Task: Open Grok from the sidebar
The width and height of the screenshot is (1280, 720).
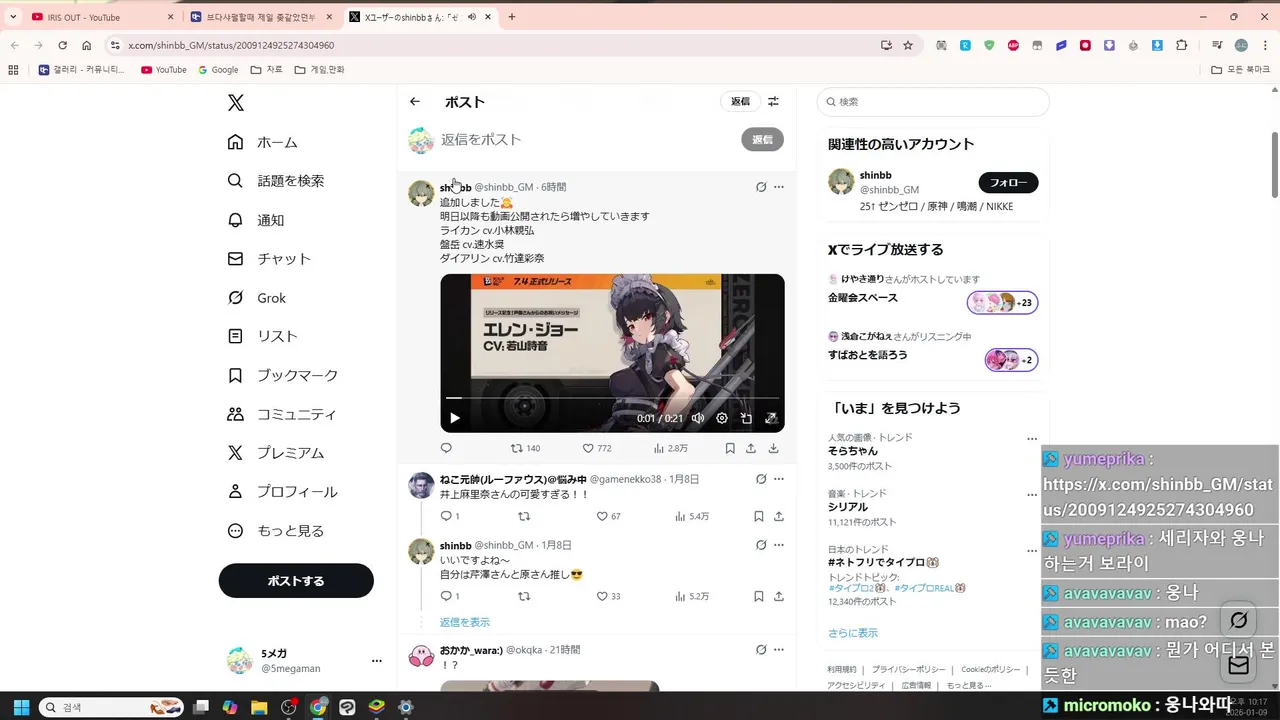Action: [x=257, y=298]
